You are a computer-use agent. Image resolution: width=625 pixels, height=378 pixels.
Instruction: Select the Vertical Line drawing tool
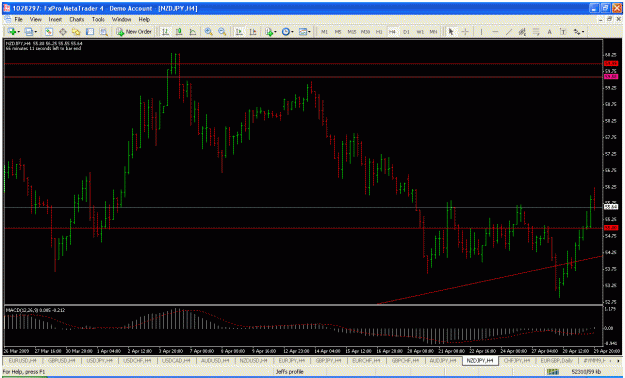pyautogui.click(x=482, y=32)
